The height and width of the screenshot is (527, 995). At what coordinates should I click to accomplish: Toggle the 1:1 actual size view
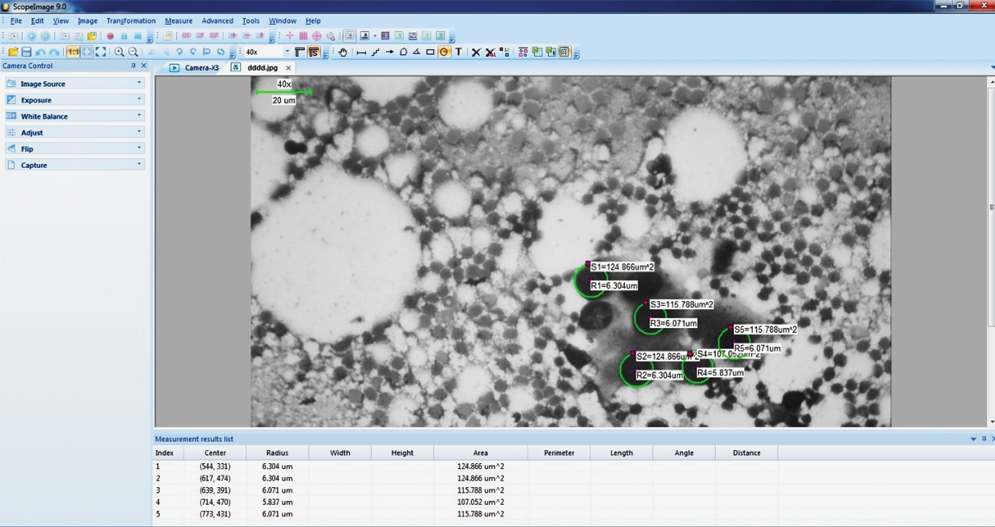click(73, 52)
